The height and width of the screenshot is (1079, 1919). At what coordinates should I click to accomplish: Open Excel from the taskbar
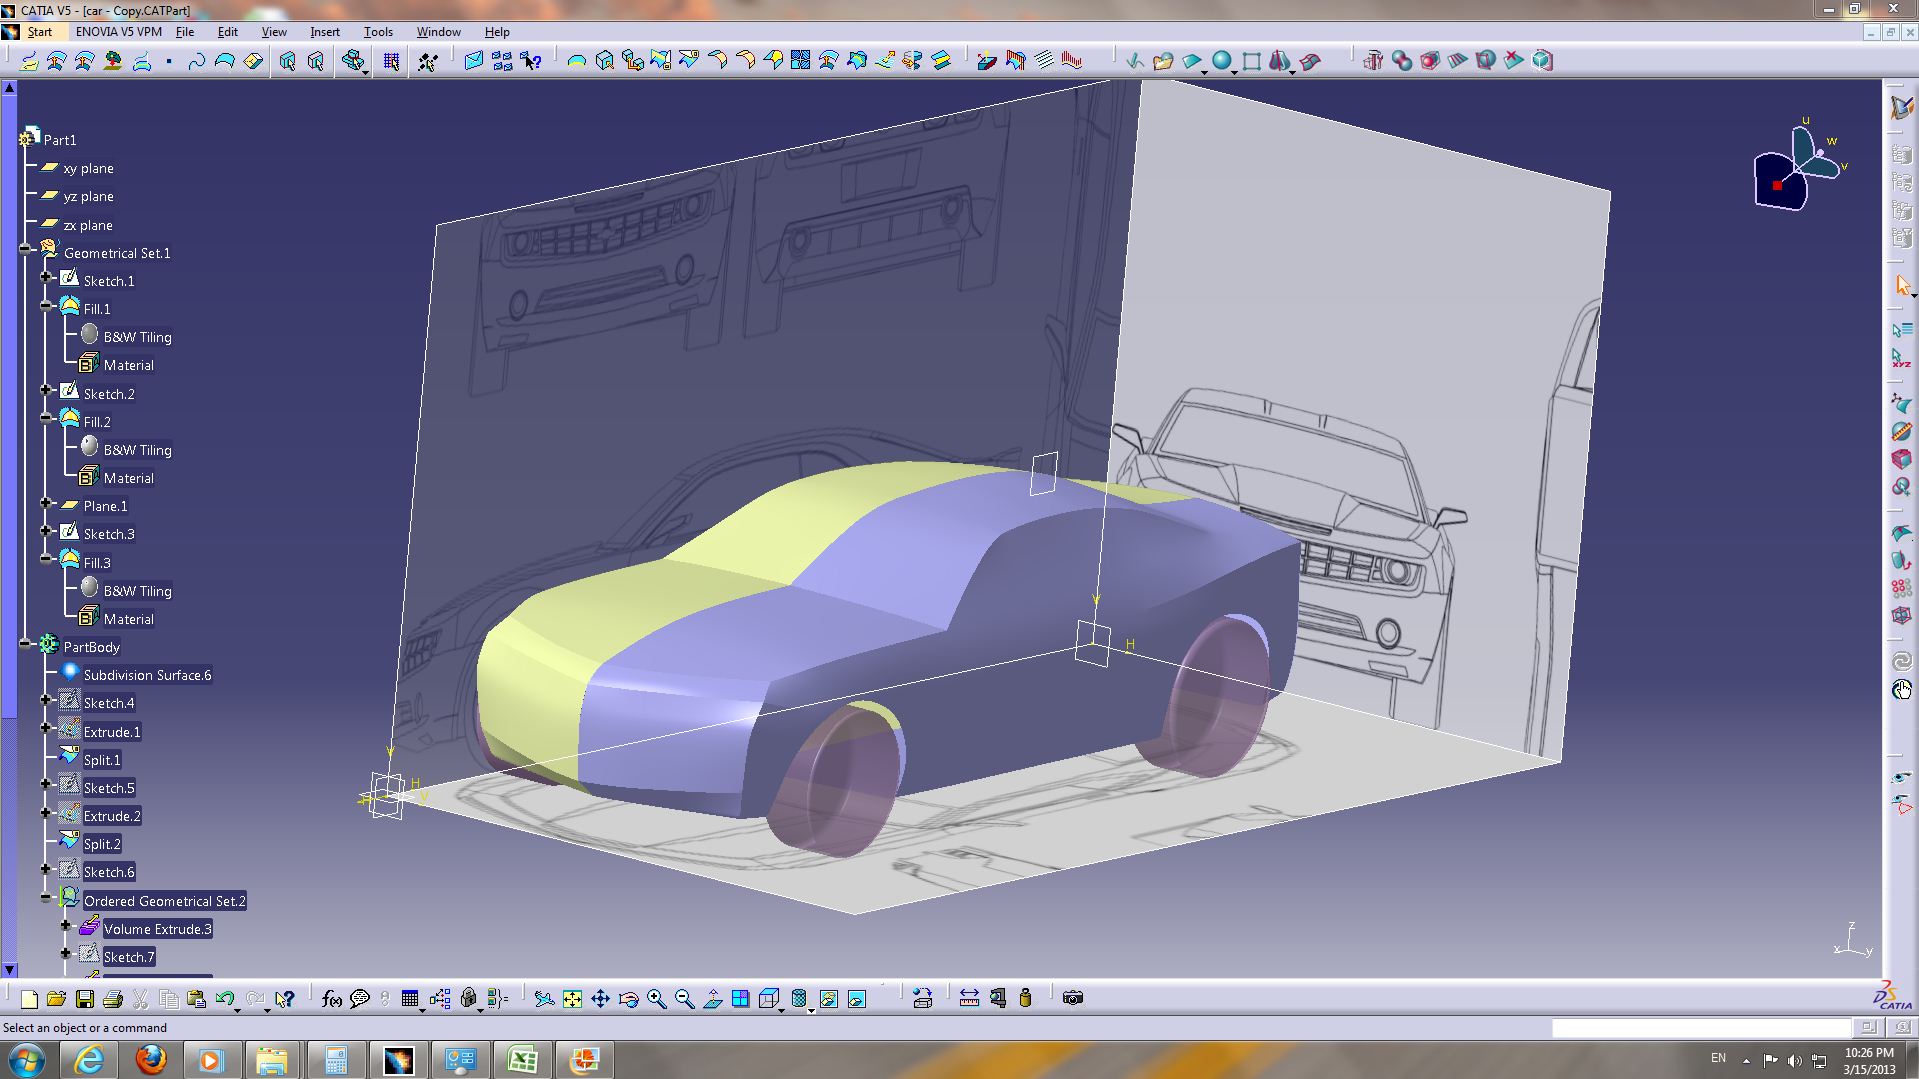pyautogui.click(x=523, y=1059)
